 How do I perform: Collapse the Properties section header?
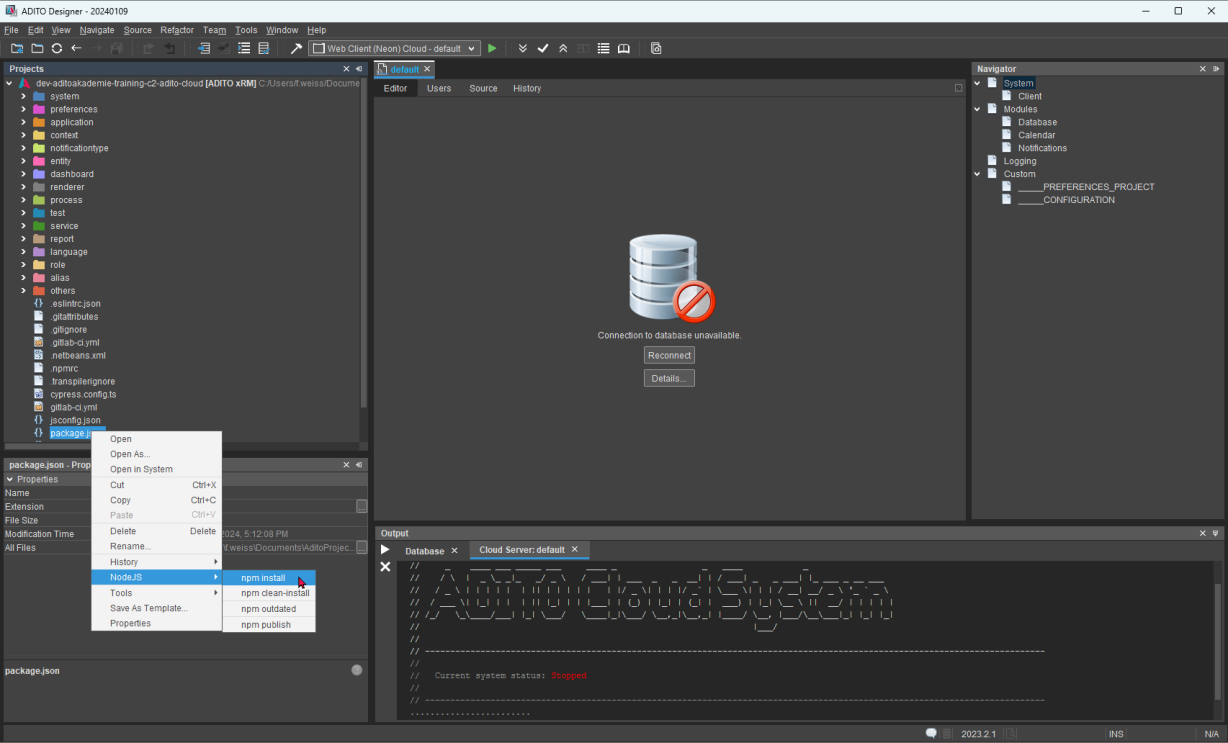coord(10,479)
